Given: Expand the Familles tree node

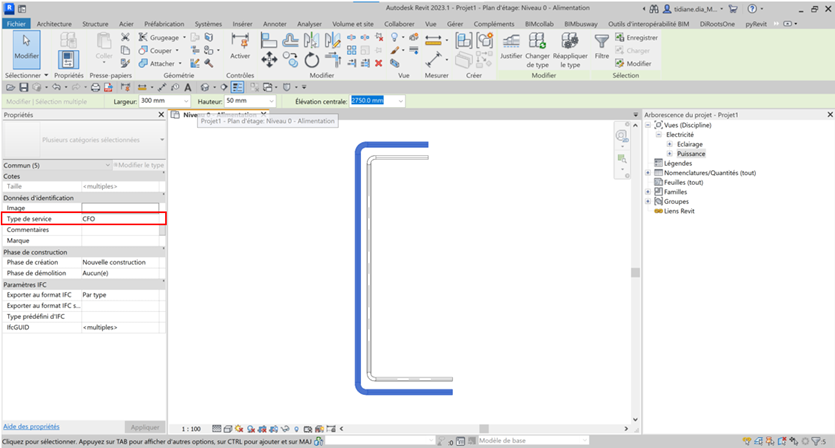Looking at the screenshot, I should (x=648, y=192).
